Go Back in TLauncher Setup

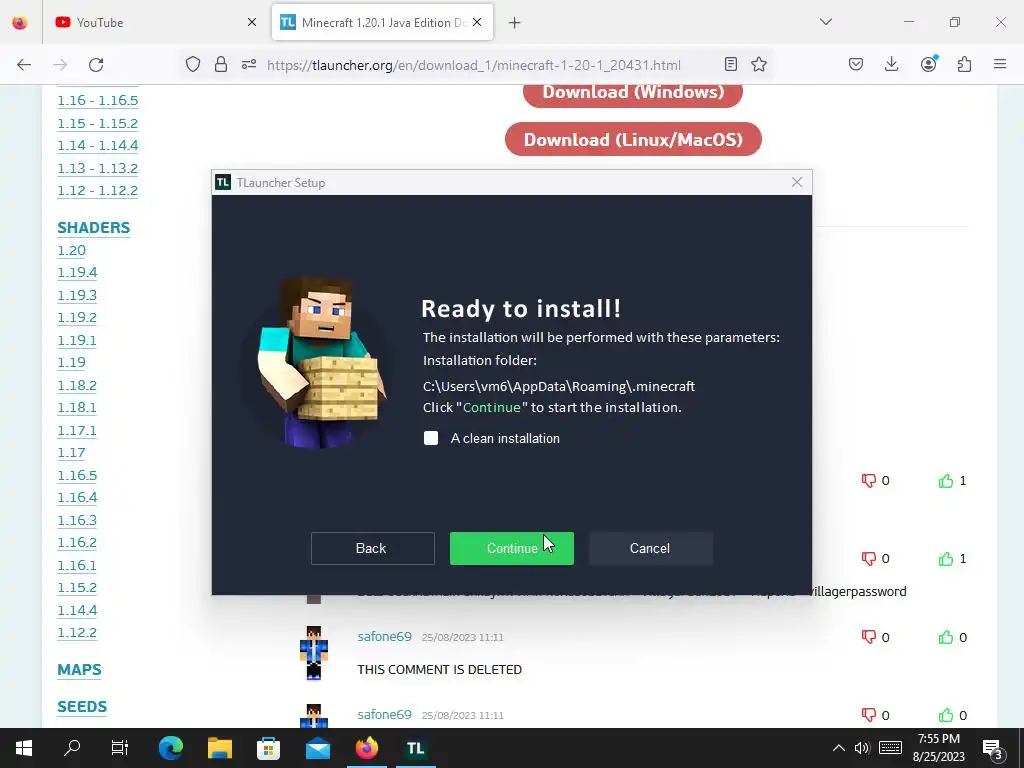[x=372, y=549]
